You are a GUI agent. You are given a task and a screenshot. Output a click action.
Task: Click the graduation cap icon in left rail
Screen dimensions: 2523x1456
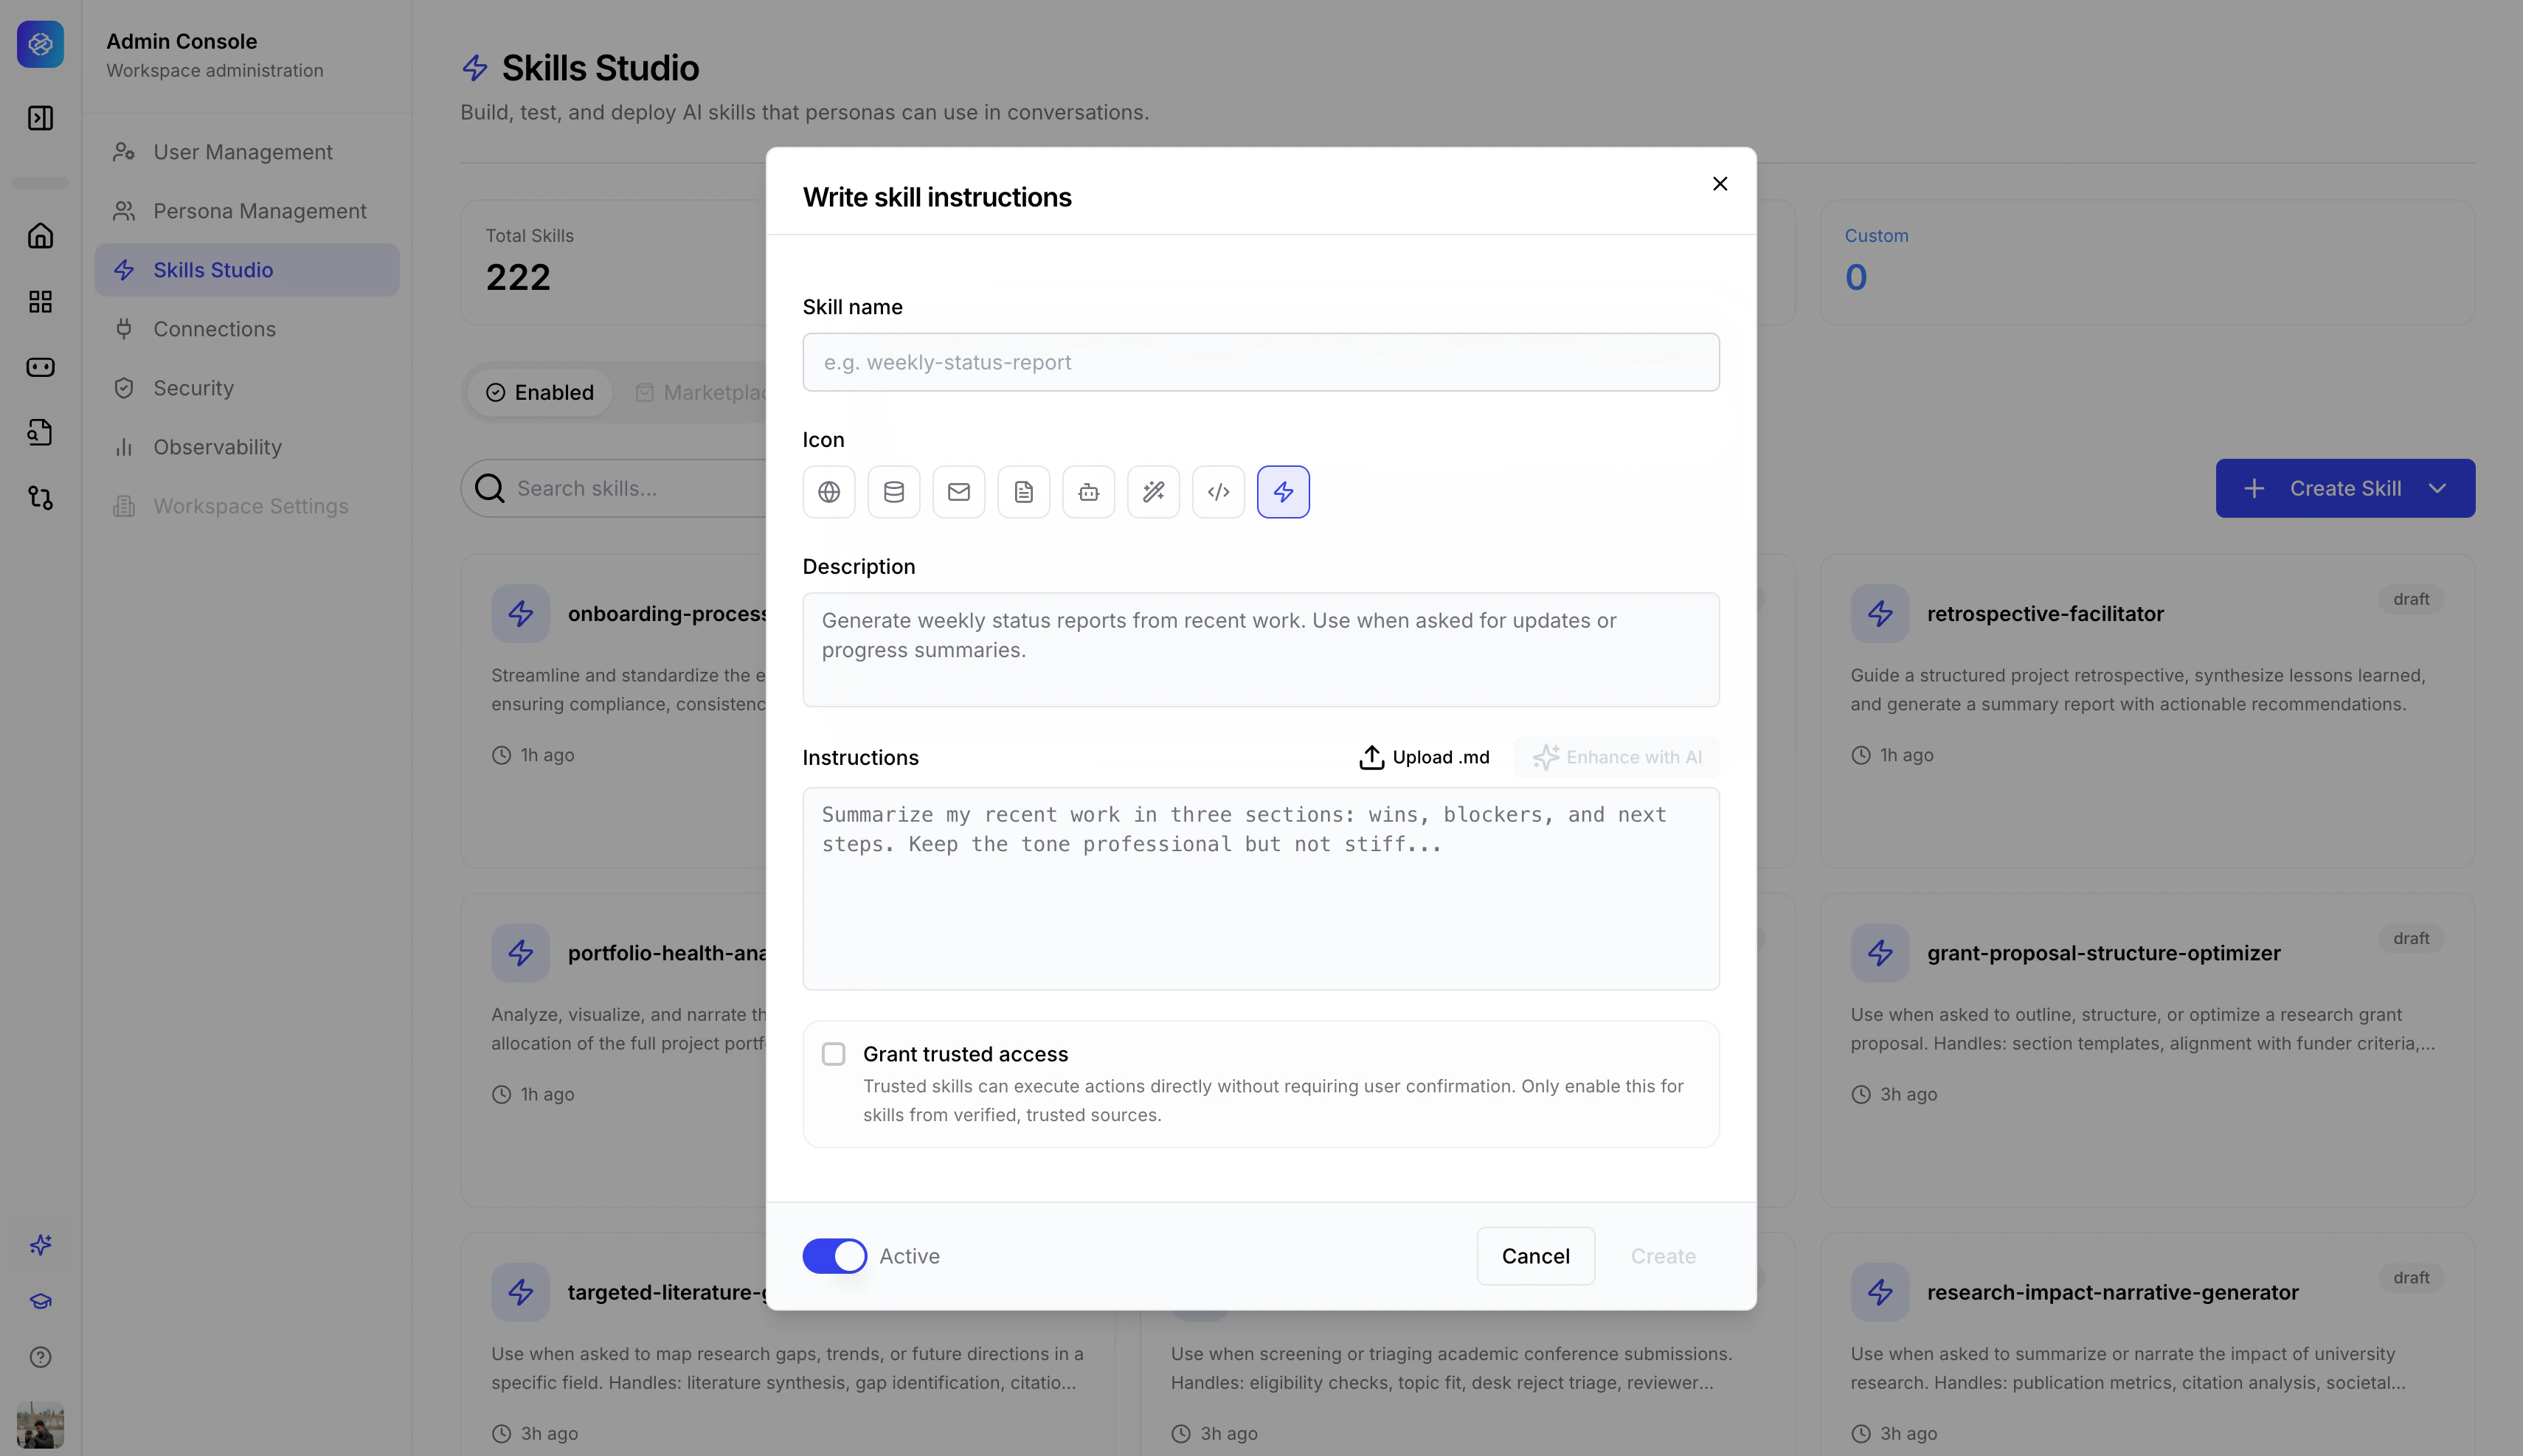(40, 1301)
